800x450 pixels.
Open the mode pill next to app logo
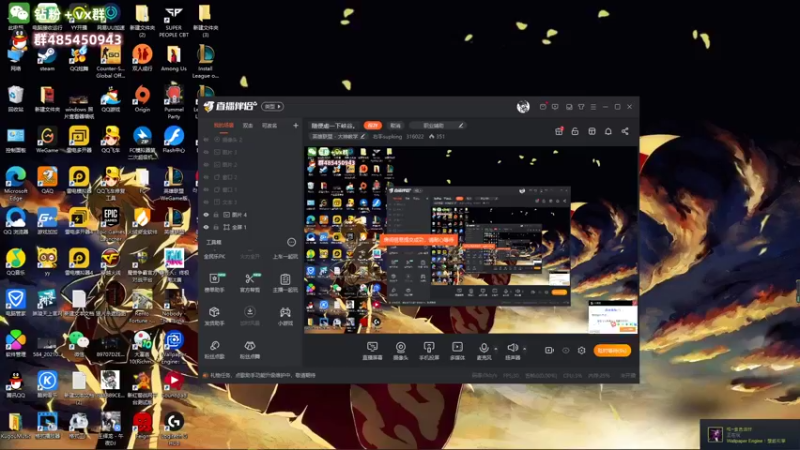click(272, 107)
